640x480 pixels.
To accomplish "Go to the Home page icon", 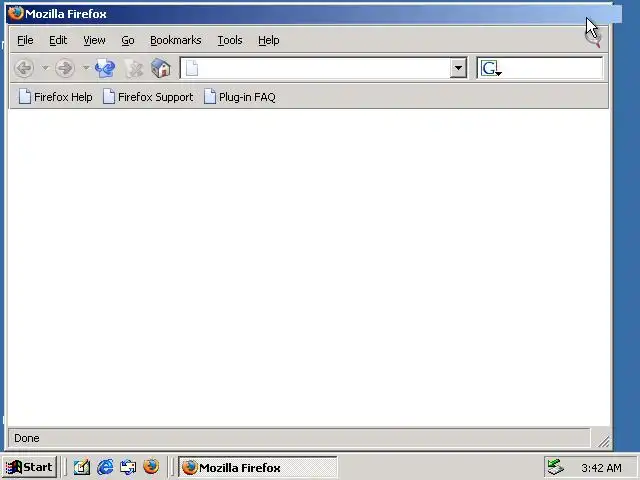I will pyautogui.click(x=161, y=68).
